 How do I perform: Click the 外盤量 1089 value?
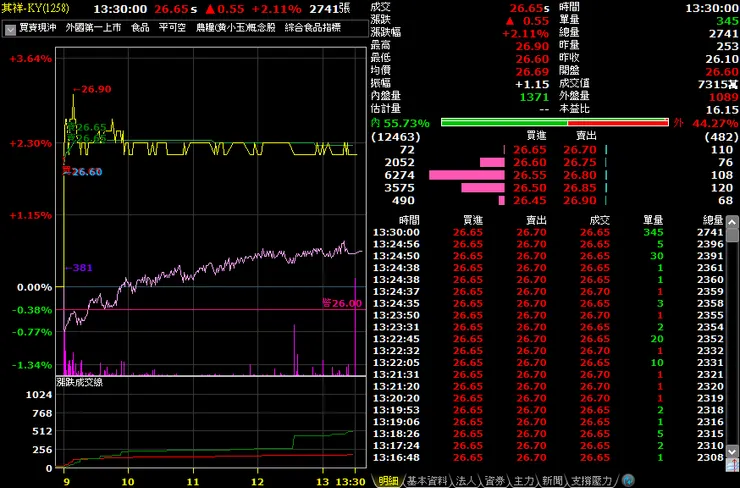(723, 97)
